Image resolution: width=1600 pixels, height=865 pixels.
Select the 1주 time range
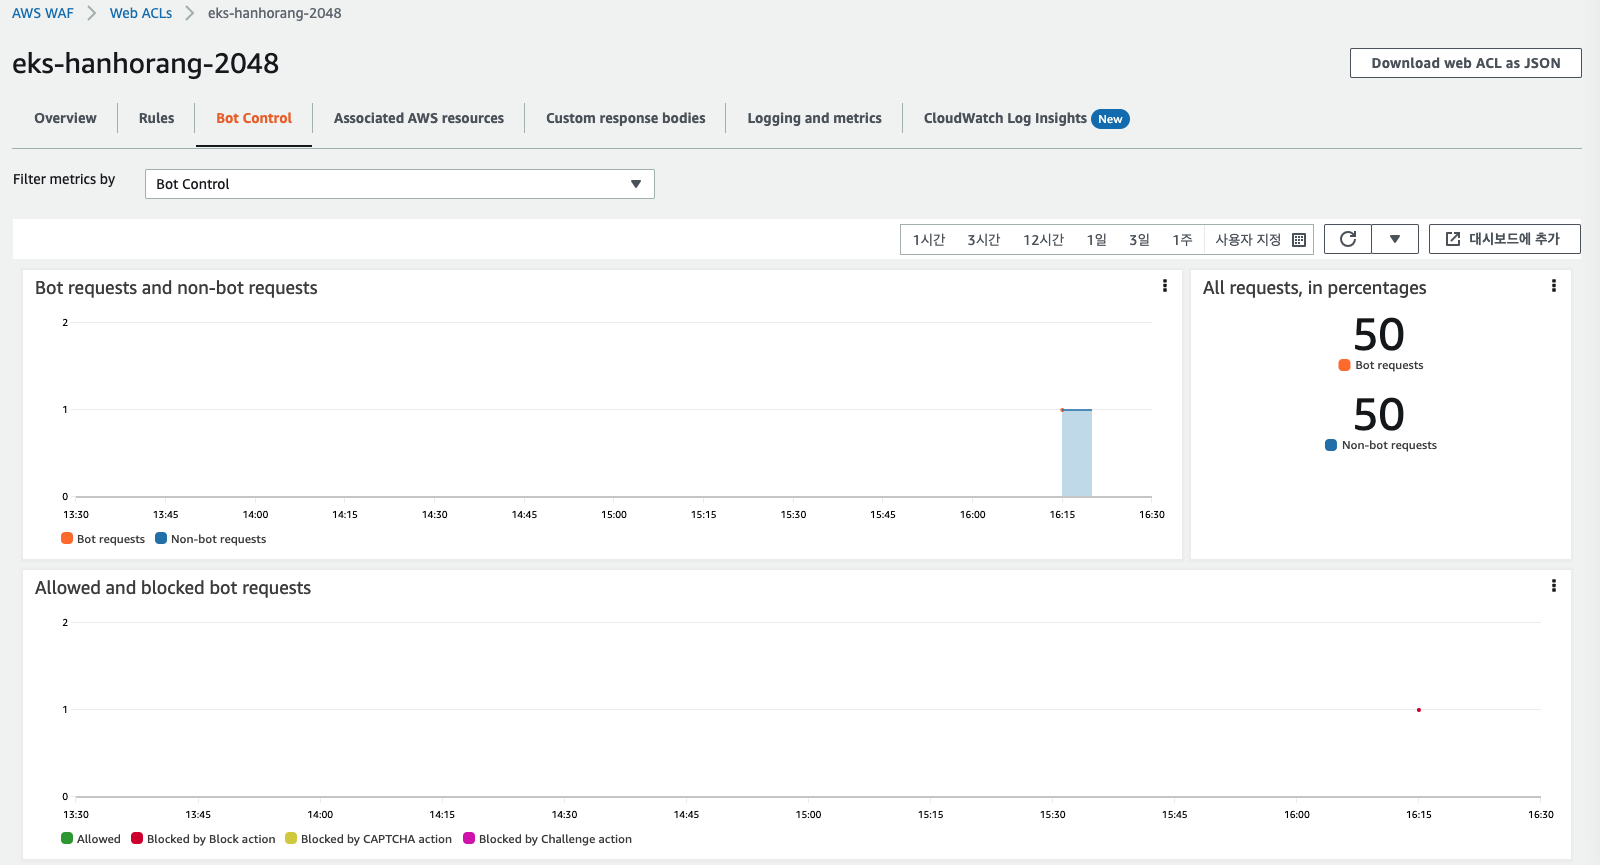pos(1182,240)
